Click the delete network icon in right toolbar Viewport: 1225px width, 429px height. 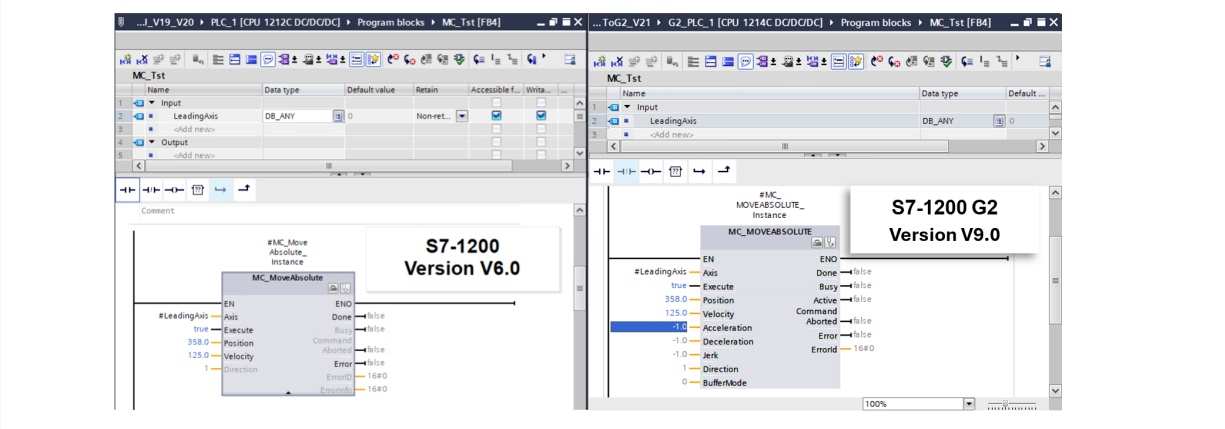[617, 61]
